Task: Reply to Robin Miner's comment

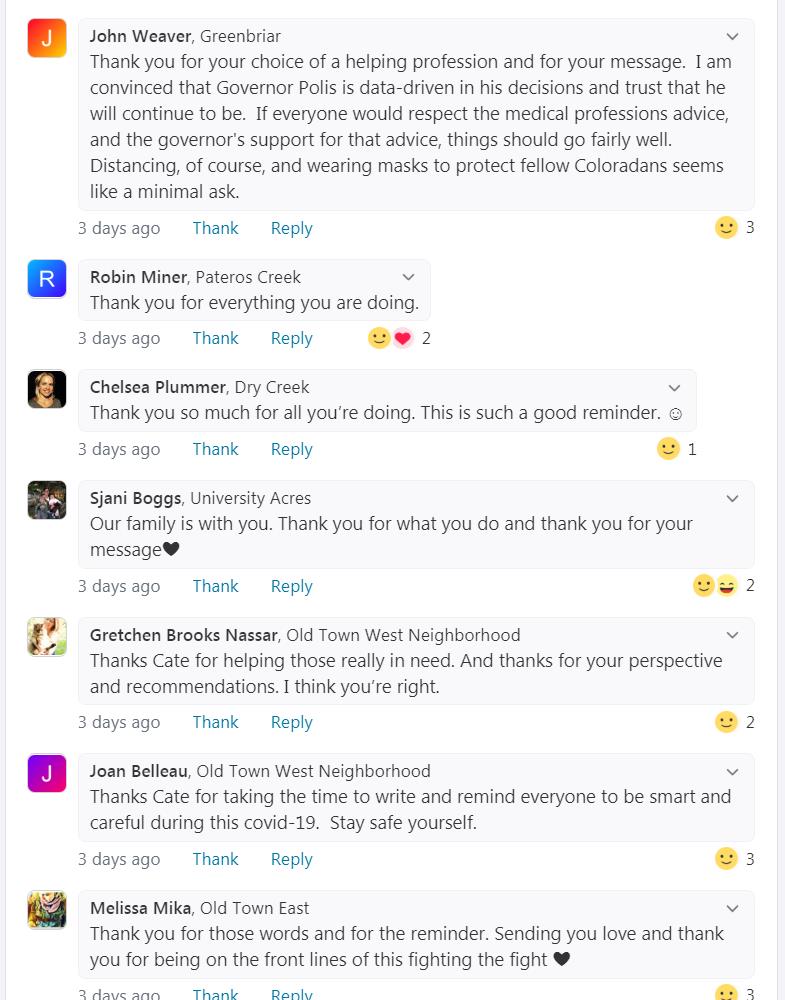Action: pyautogui.click(x=291, y=338)
